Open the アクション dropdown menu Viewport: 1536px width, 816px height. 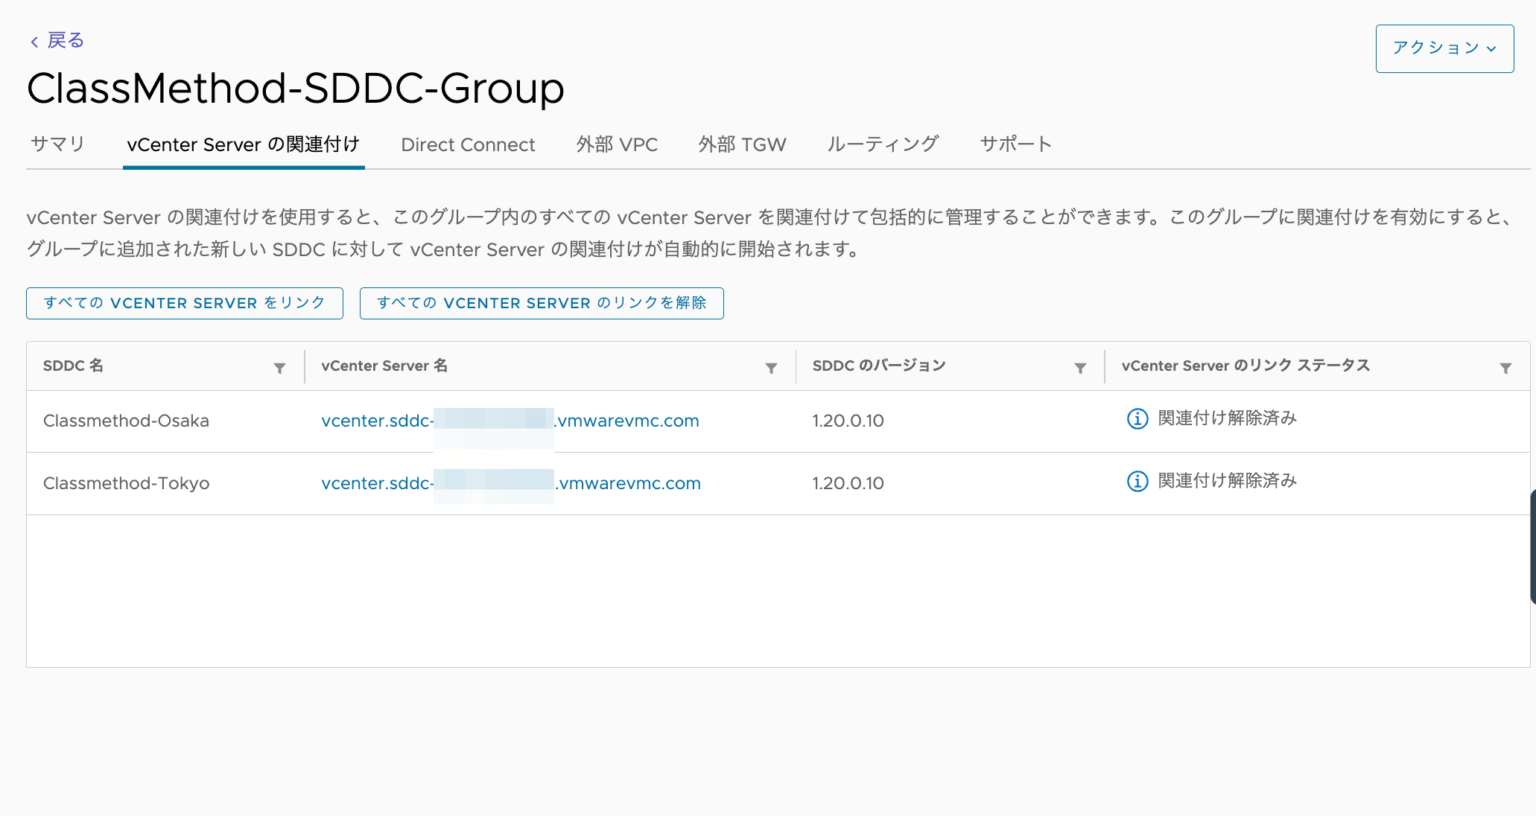[x=1444, y=47]
